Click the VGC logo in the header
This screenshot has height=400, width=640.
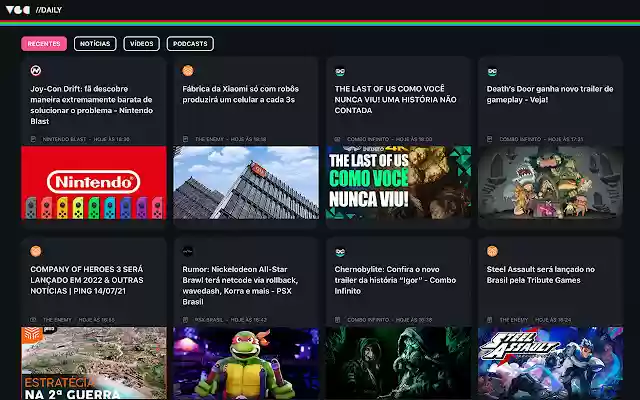tap(18, 10)
